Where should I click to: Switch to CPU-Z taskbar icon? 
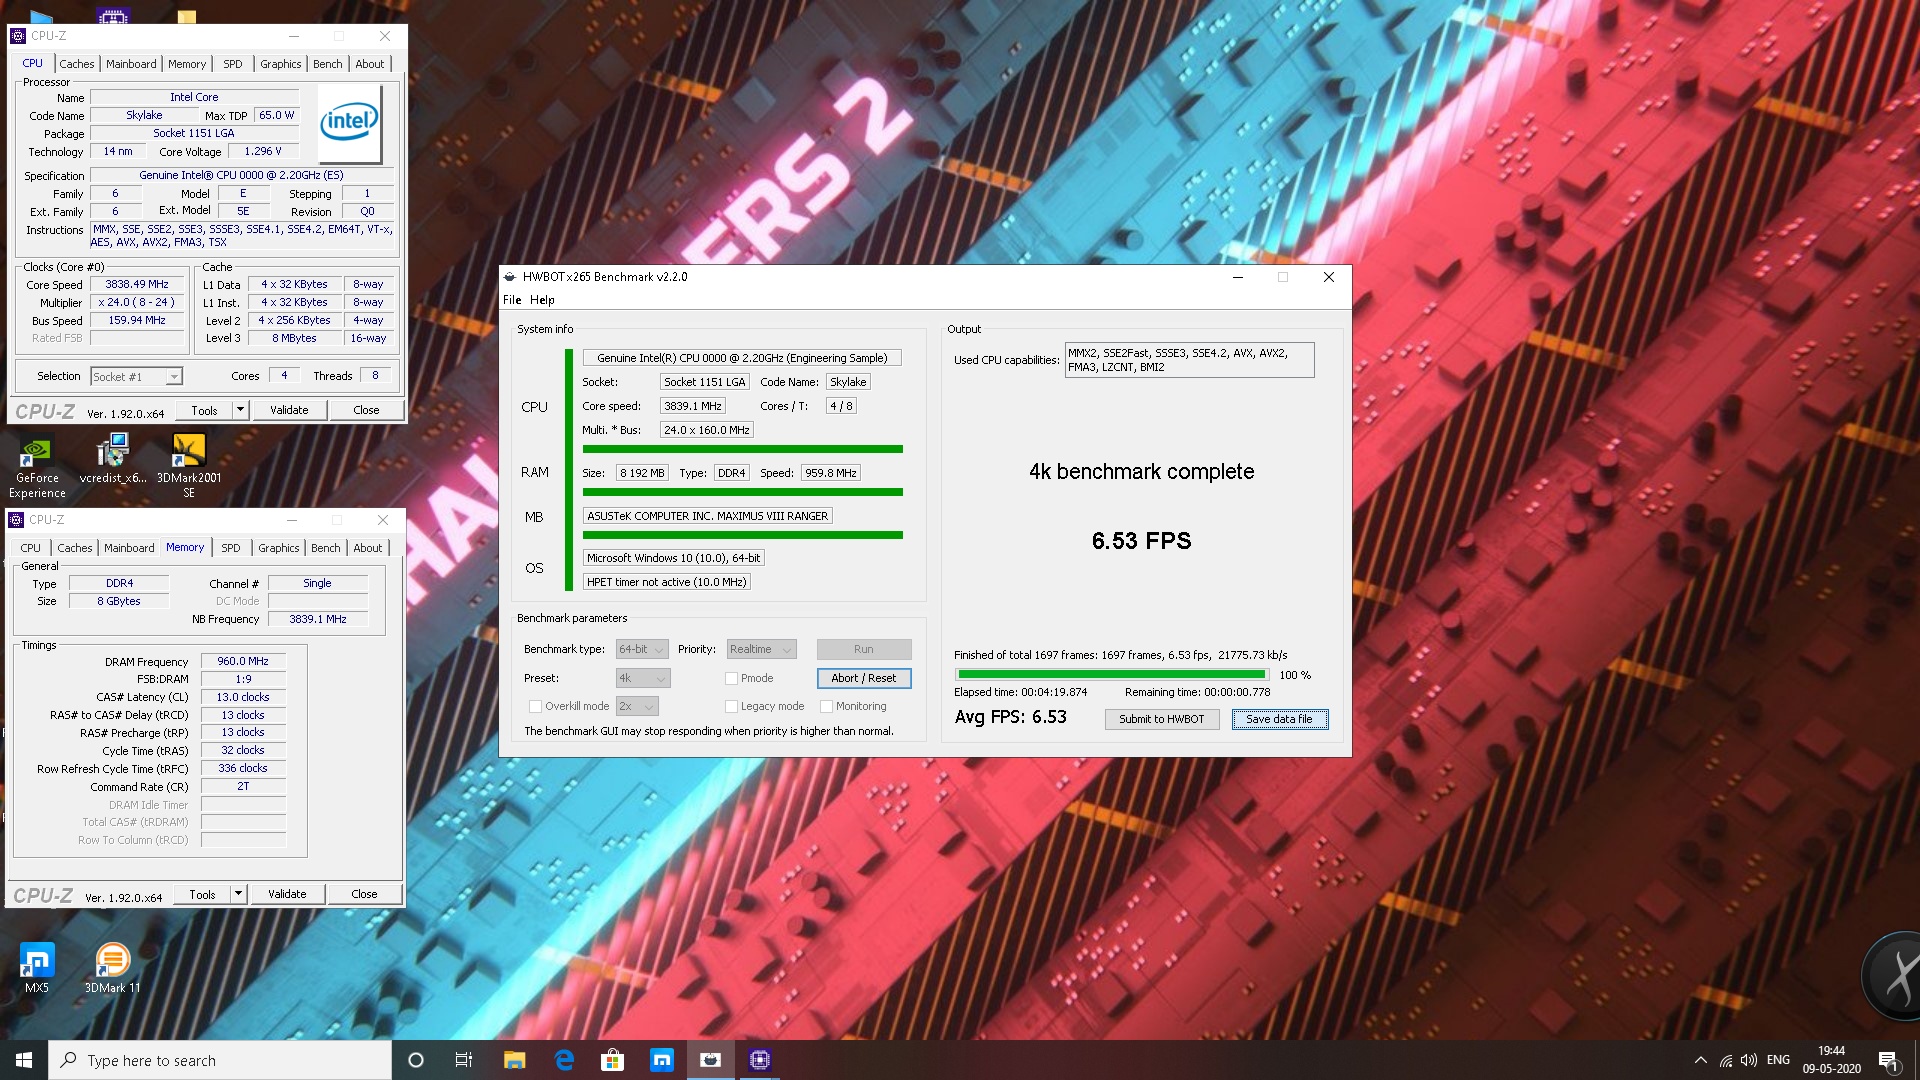click(760, 1060)
